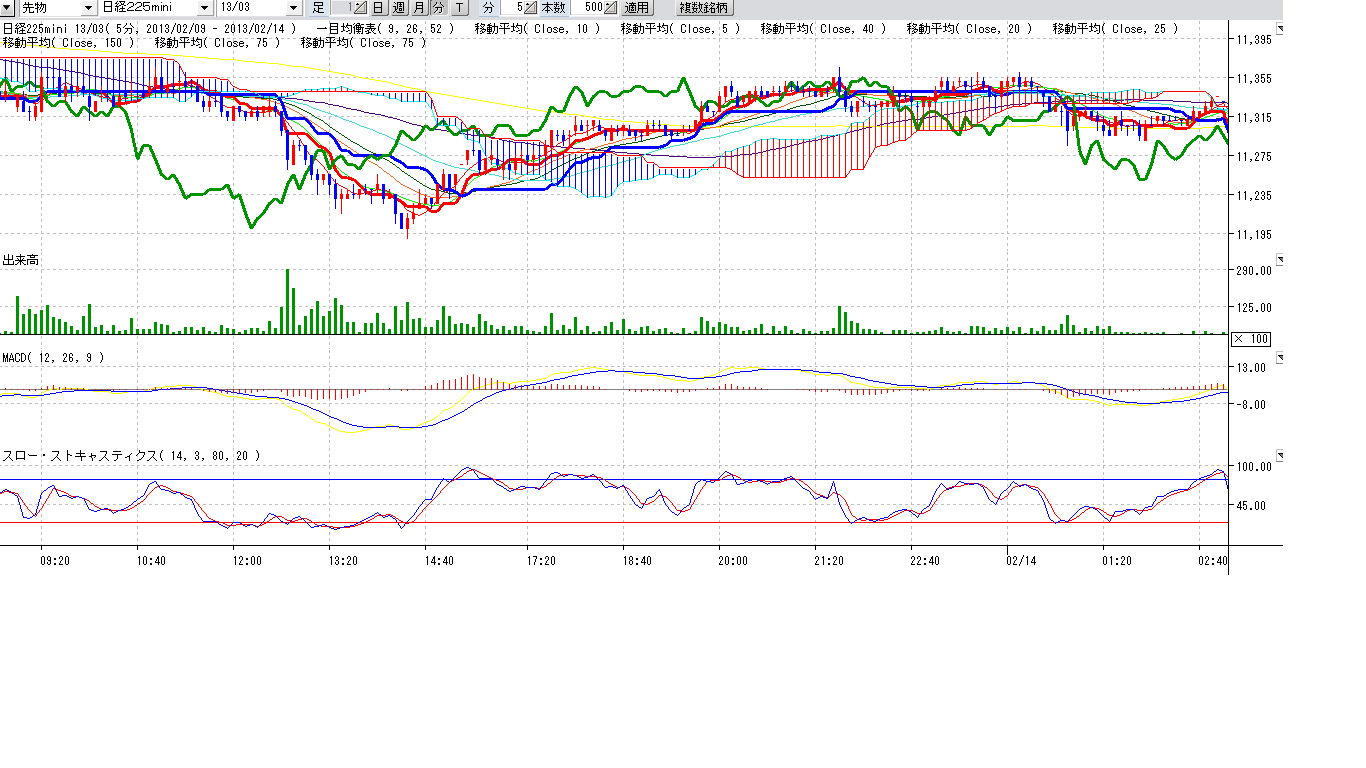This screenshot has width=1366, height=768.
Task: Click the 足 field spinner icon
Action: click(x=360, y=8)
